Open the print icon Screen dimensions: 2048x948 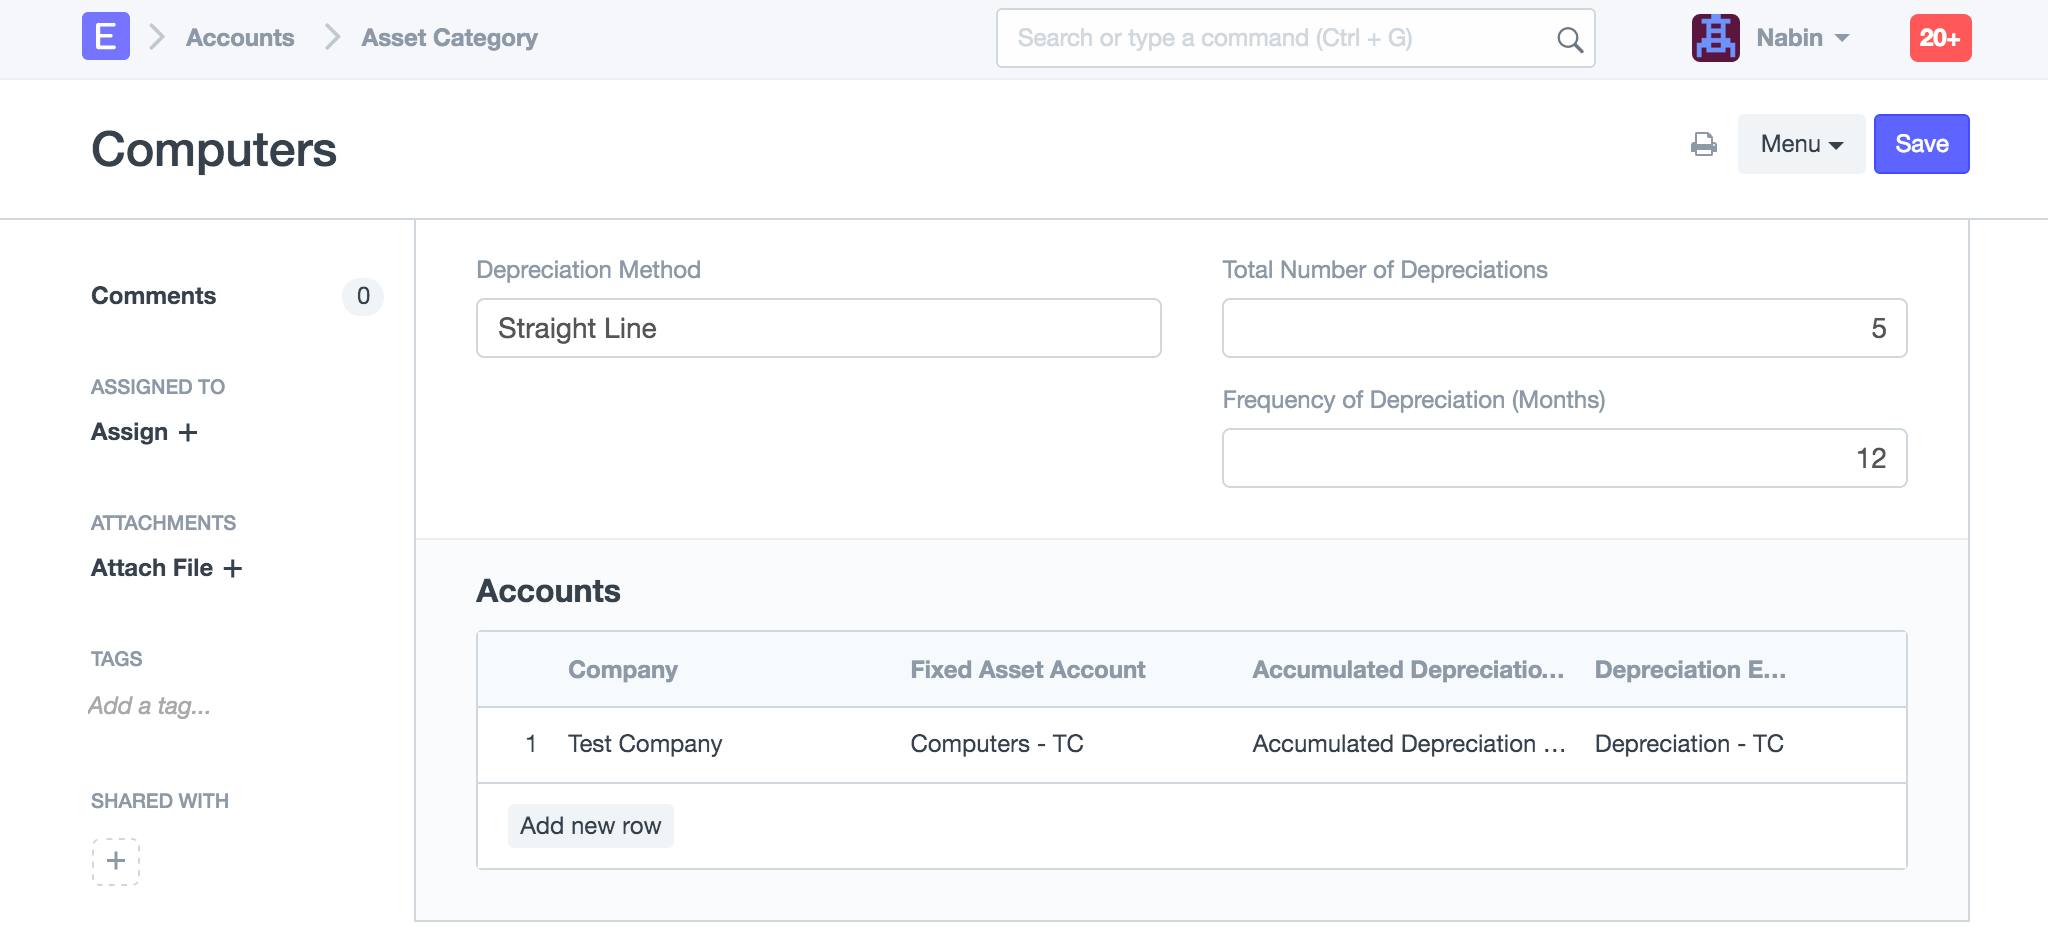1703,145
